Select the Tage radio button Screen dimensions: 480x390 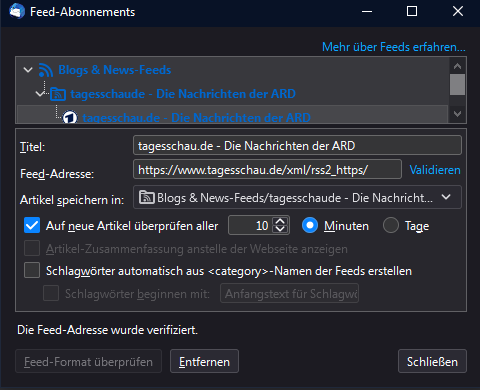[391, 225]
